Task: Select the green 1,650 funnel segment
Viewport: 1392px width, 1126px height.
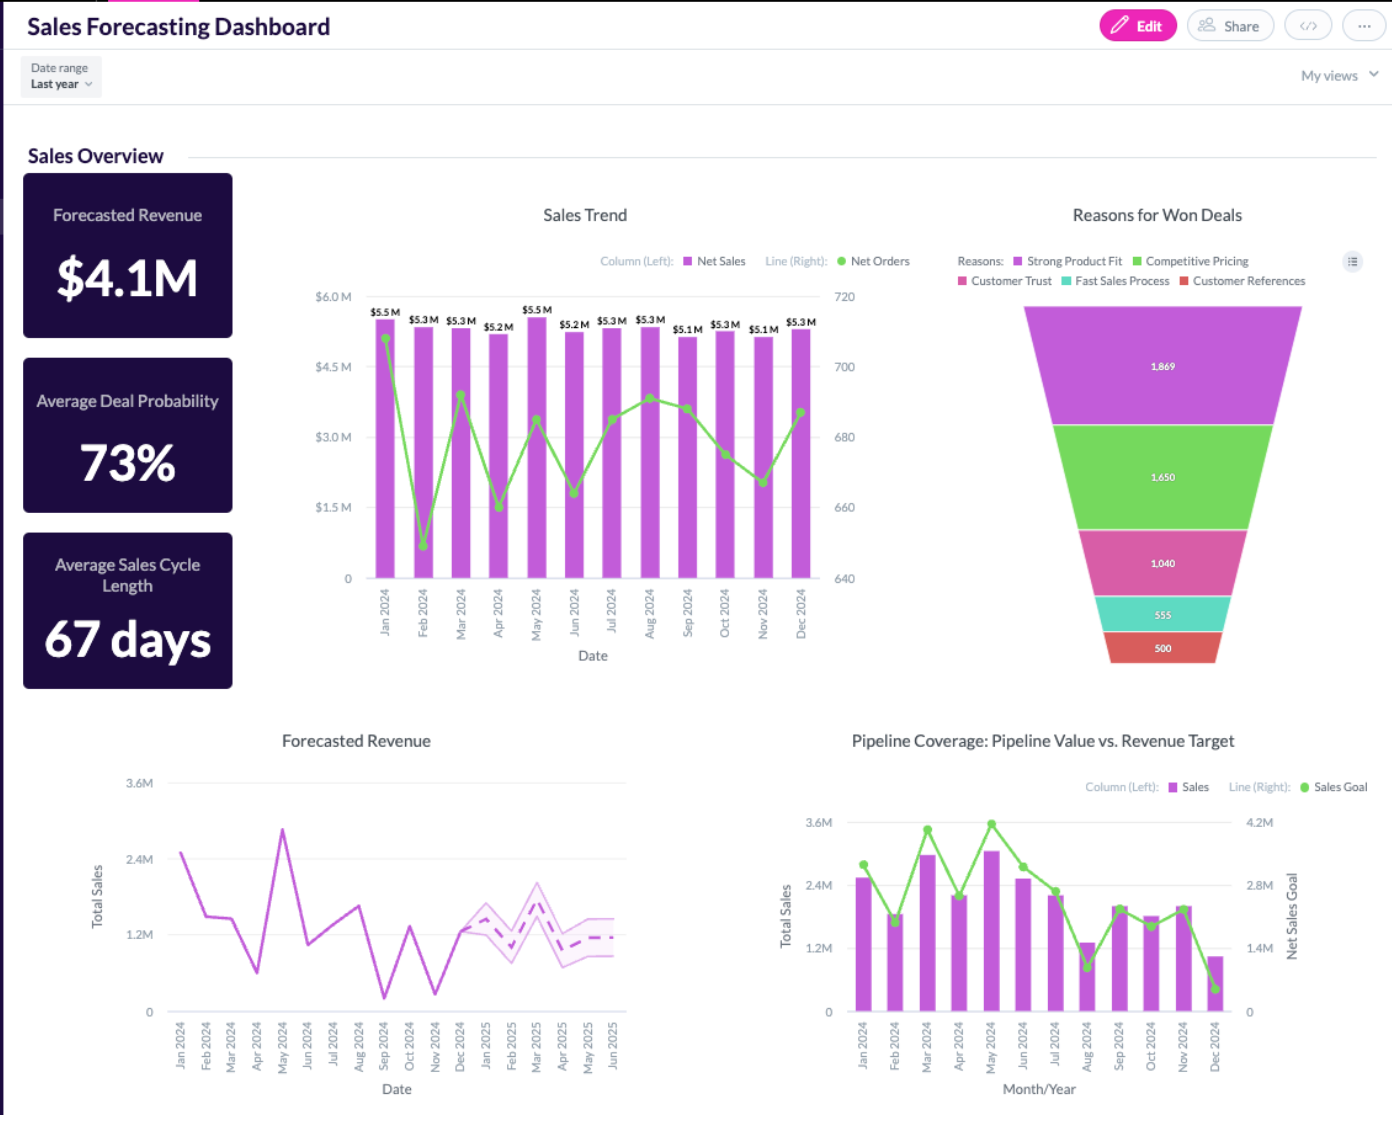Action: (x=1162, y=478)
